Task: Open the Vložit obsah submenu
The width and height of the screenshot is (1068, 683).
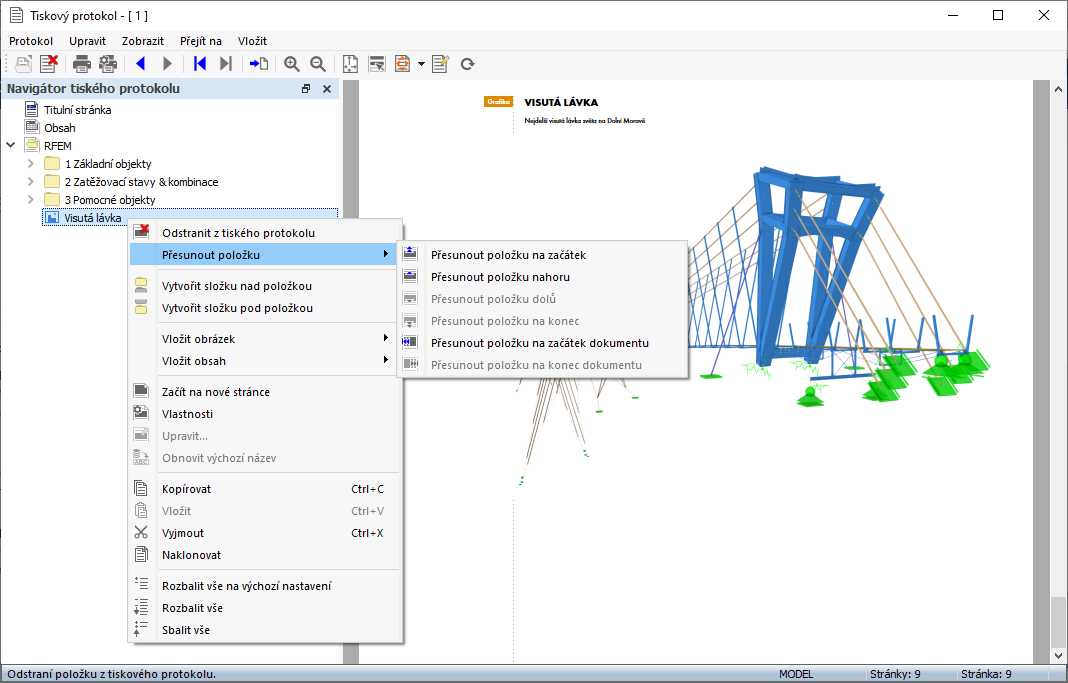Action: point(265,361)
